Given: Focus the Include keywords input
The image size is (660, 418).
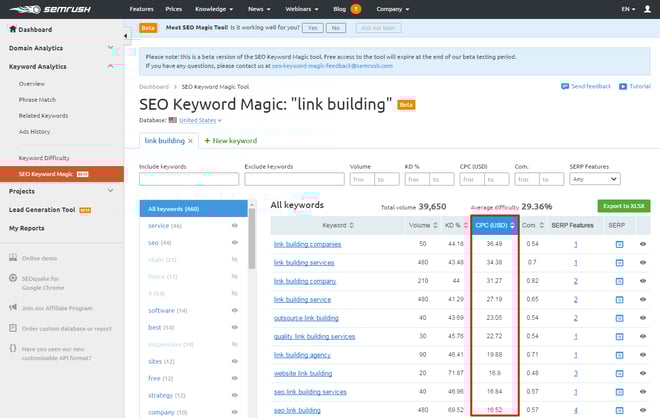Looking at the screenshot, I should click(189, 179).
